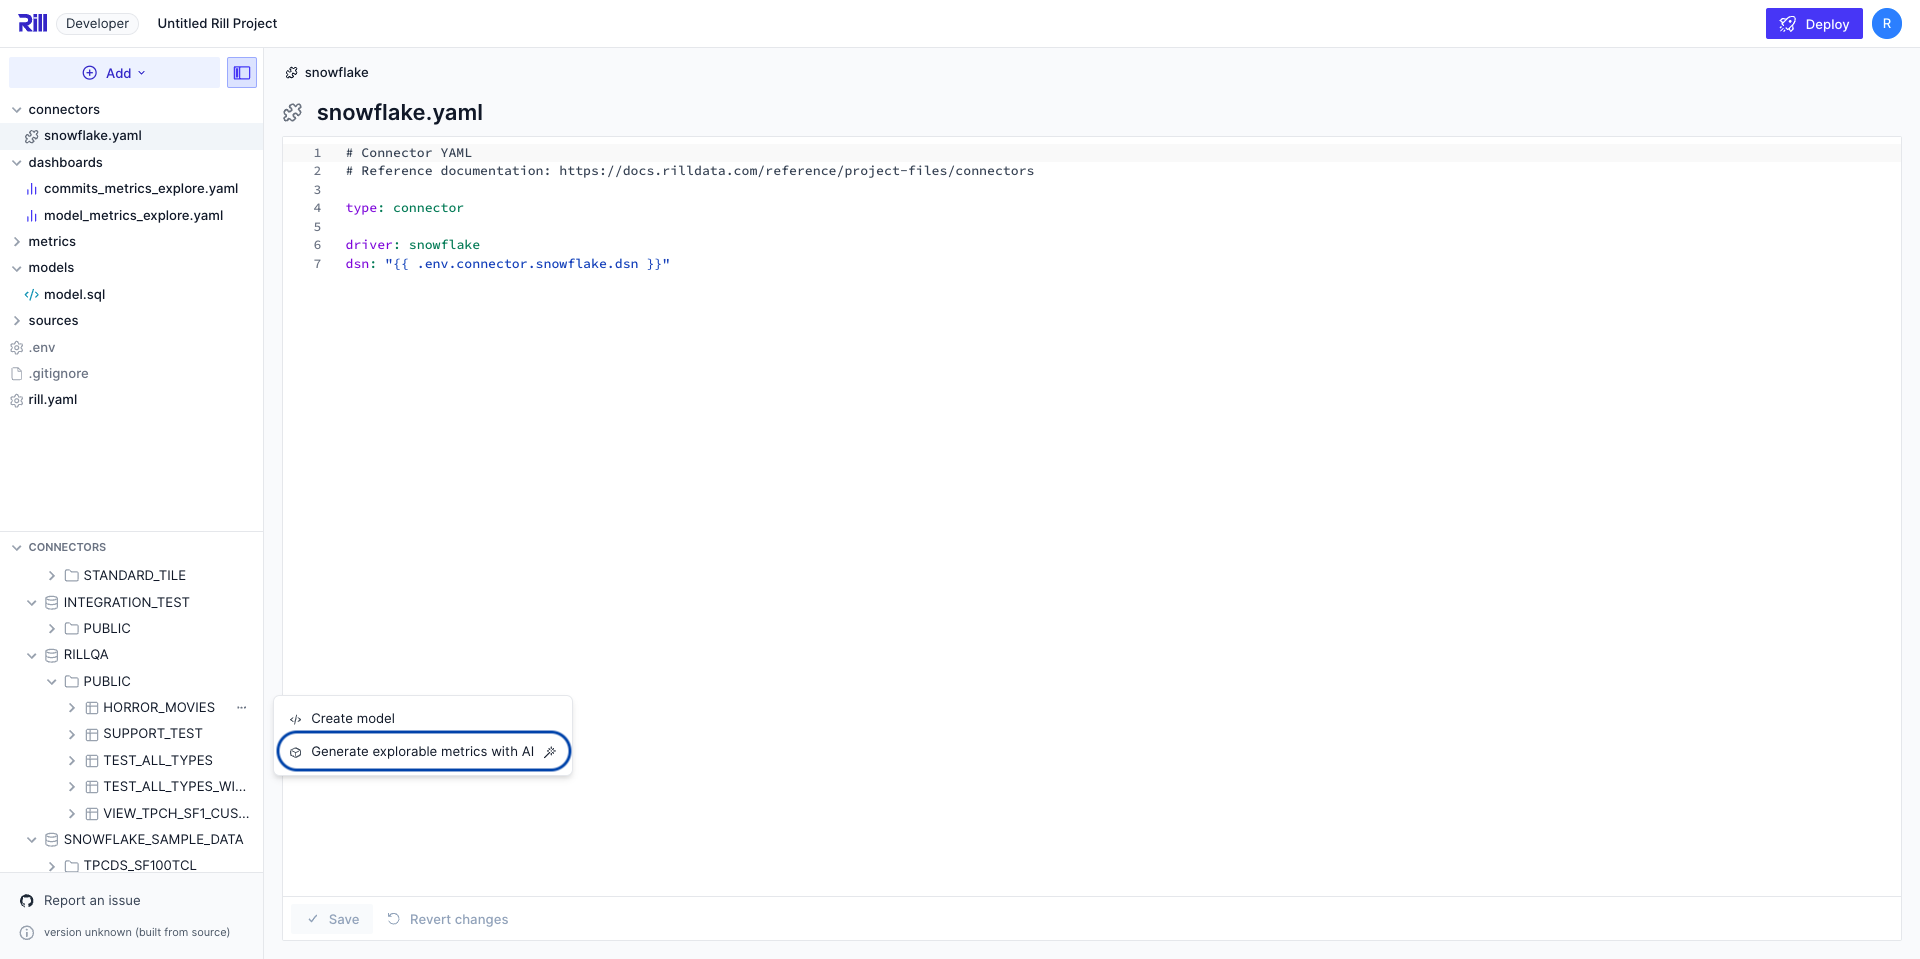Screen dimensions: 1920x959
Task: Expand the SUPPORT_TEST table
Action: coord(71,733)
